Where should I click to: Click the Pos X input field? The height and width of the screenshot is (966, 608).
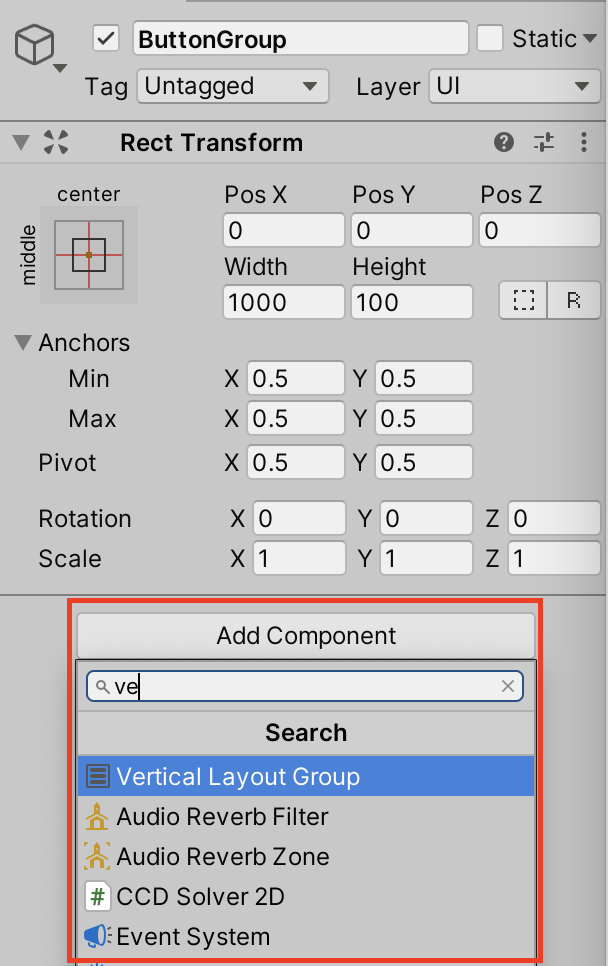(x=283, y=230)
